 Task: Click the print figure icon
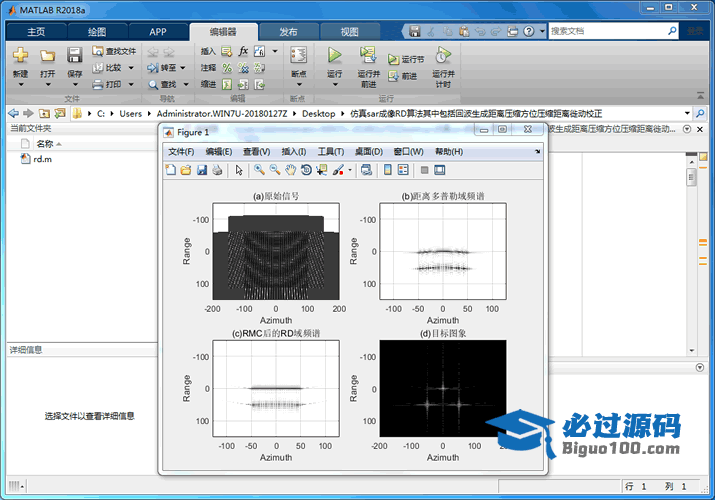coord(217,170)
